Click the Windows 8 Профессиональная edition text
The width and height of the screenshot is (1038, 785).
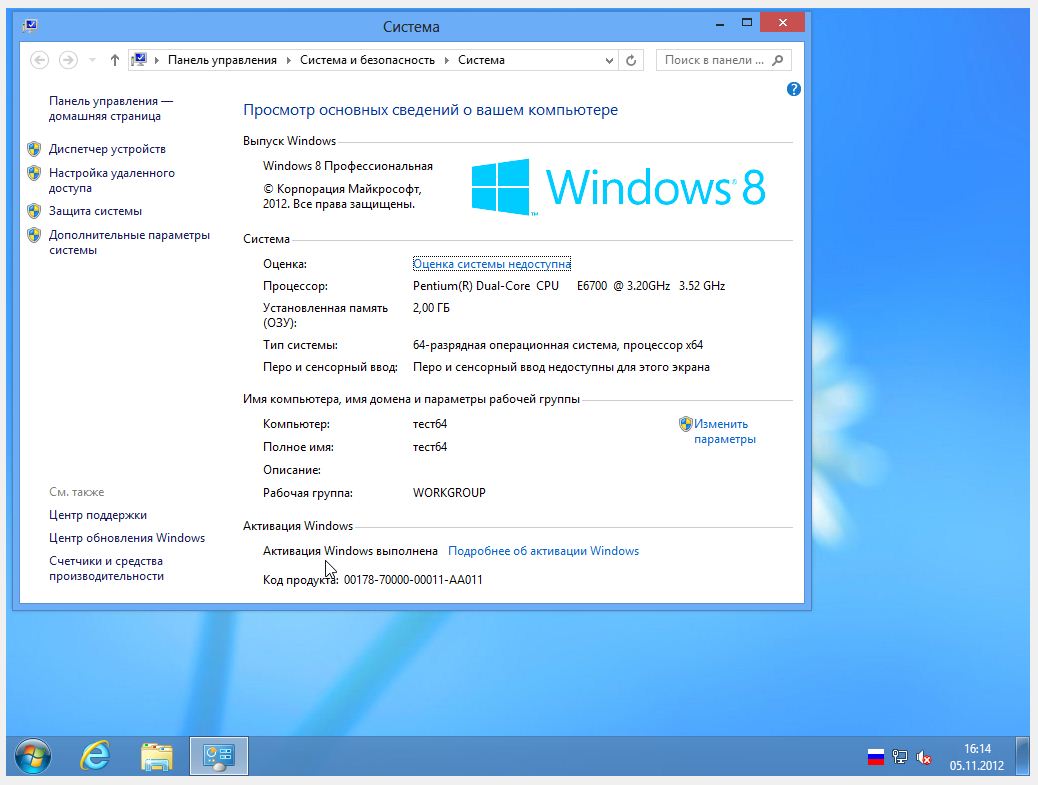[348, 166]
